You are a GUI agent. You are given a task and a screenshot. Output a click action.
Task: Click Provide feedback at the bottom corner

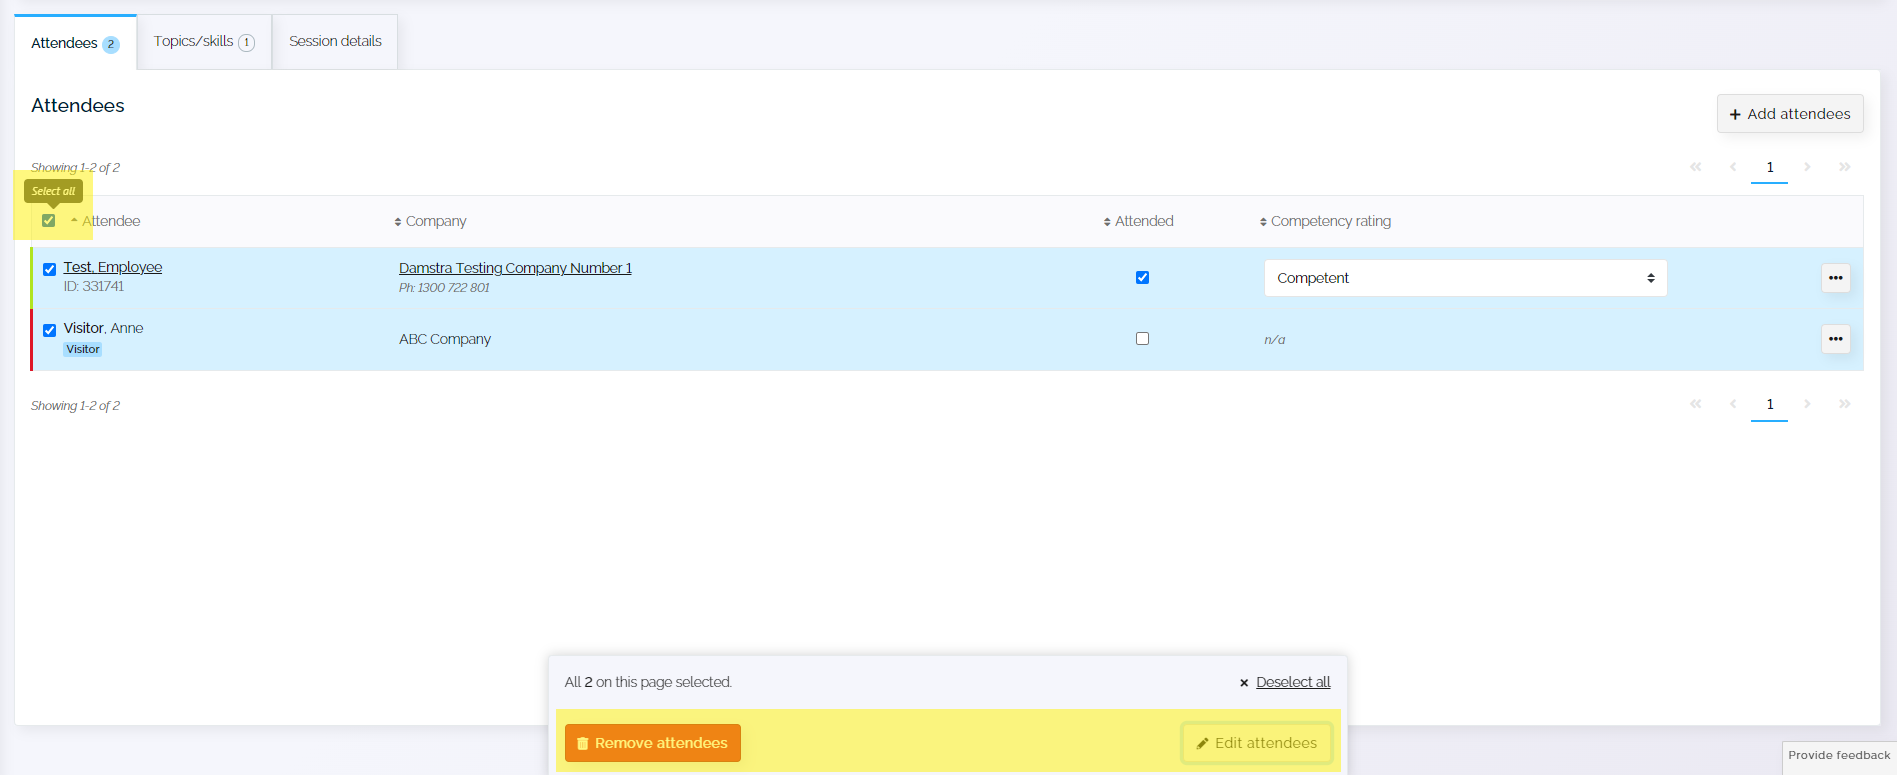[x=1839, y=756]
